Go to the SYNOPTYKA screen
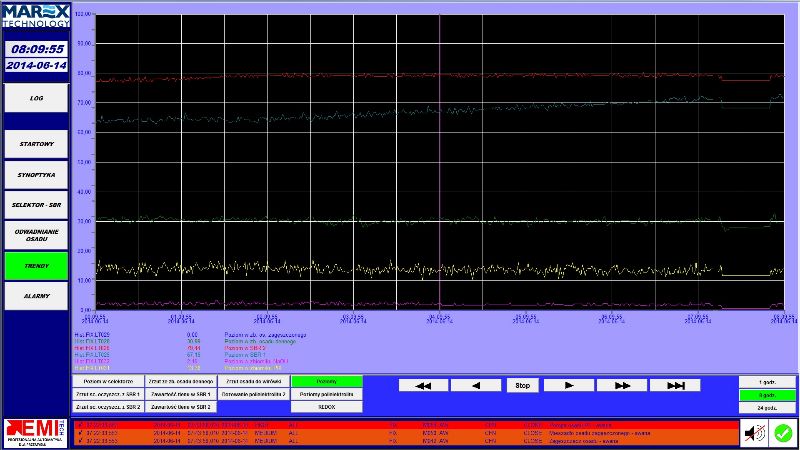This screenshot has width=800, height=450. (36, 174)
